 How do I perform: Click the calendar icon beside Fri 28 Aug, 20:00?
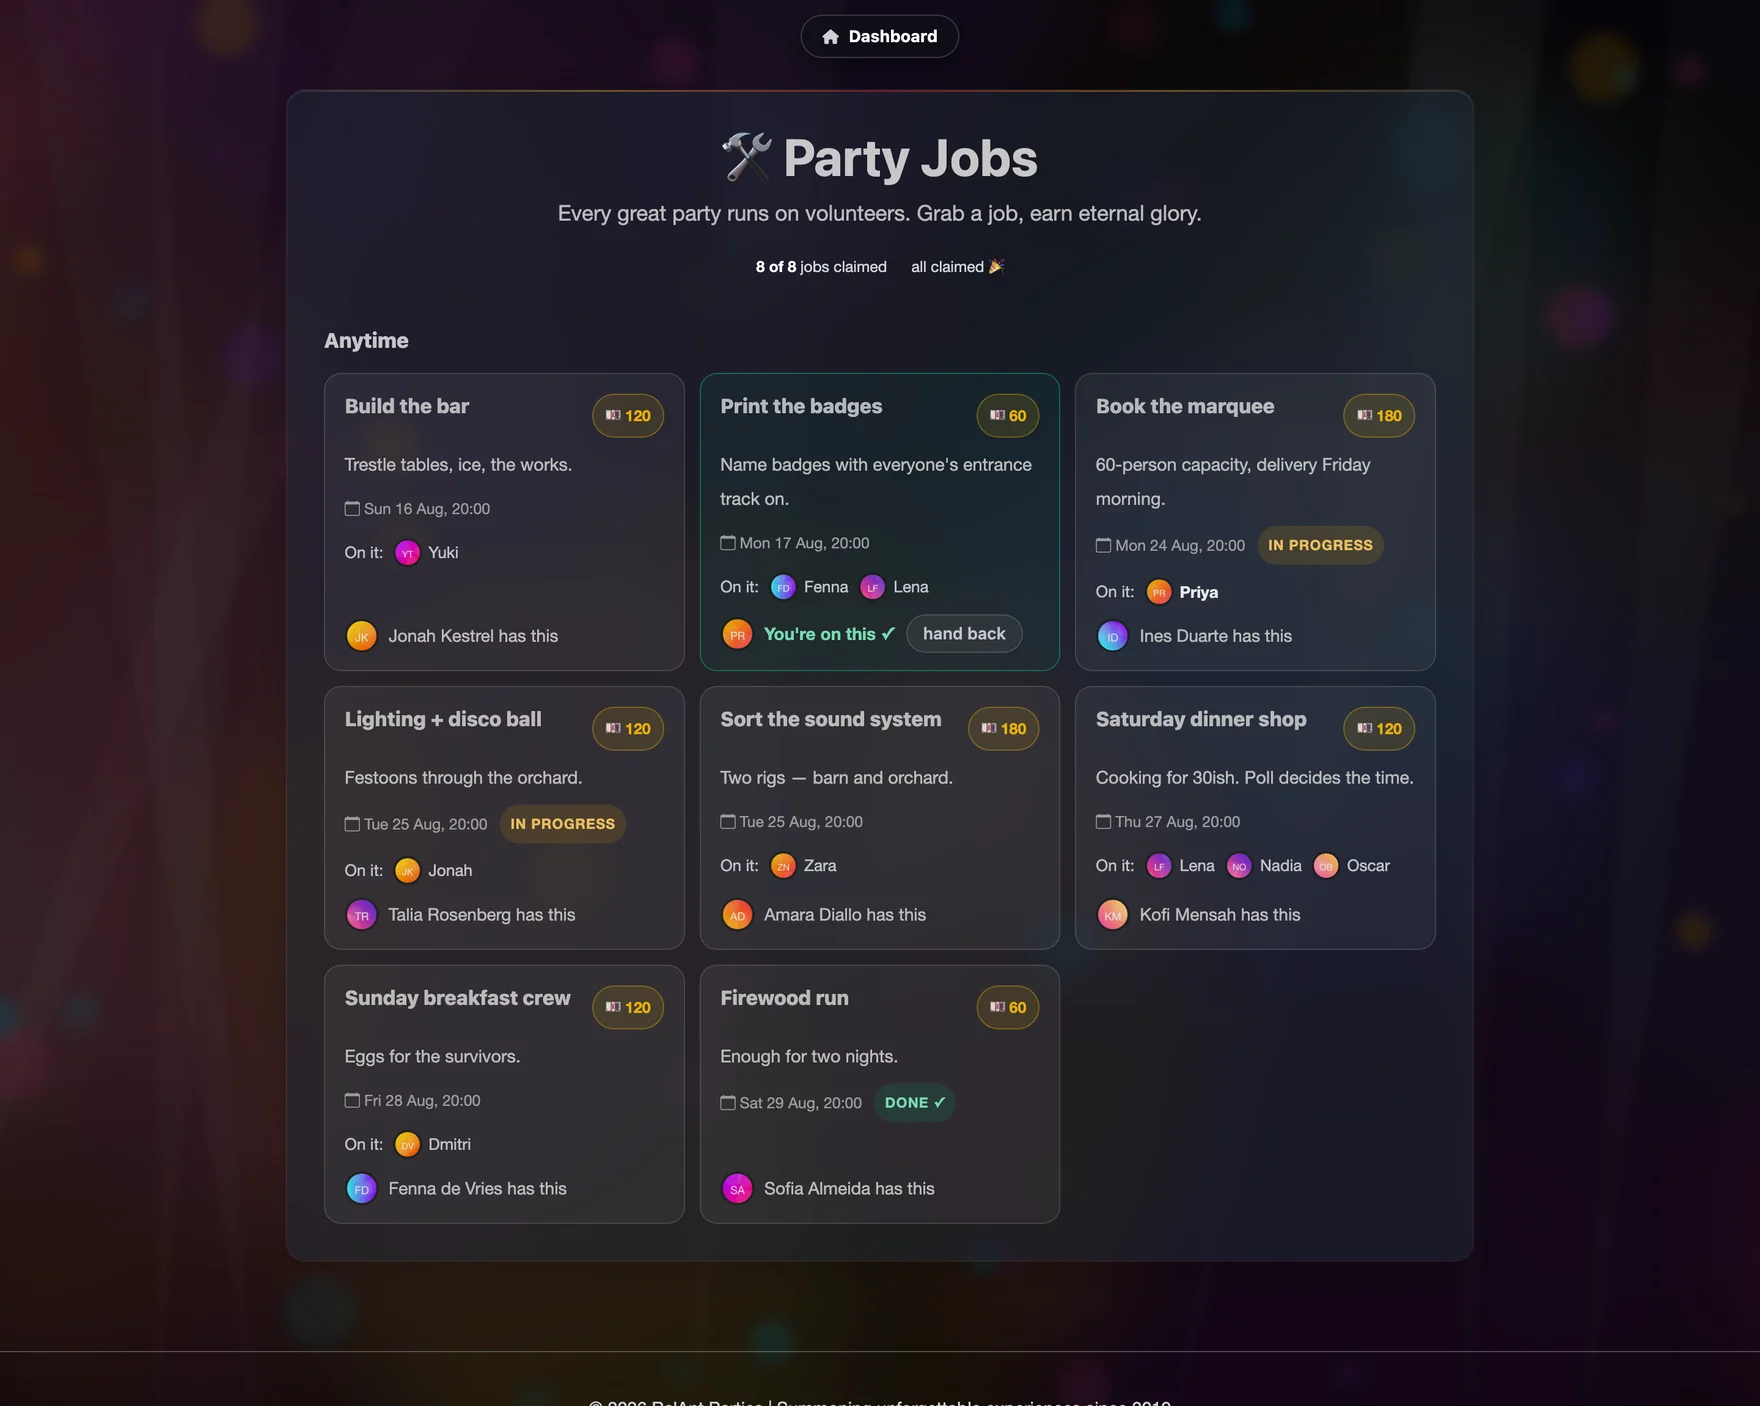[352, 1101]
